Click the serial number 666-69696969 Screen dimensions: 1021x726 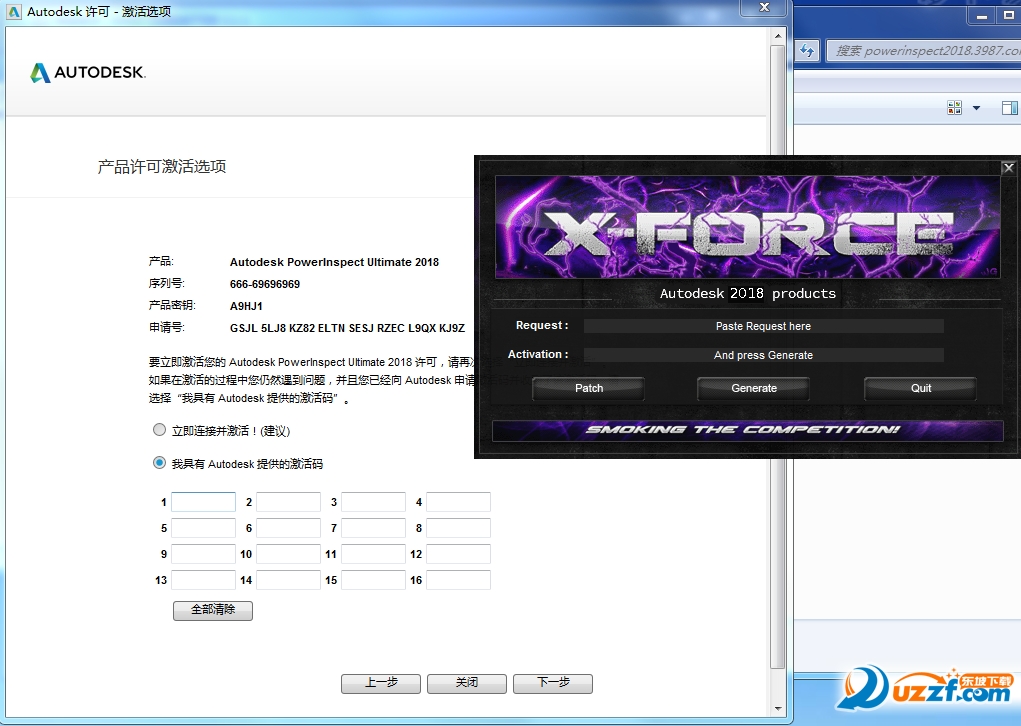[x=265, y=284]
